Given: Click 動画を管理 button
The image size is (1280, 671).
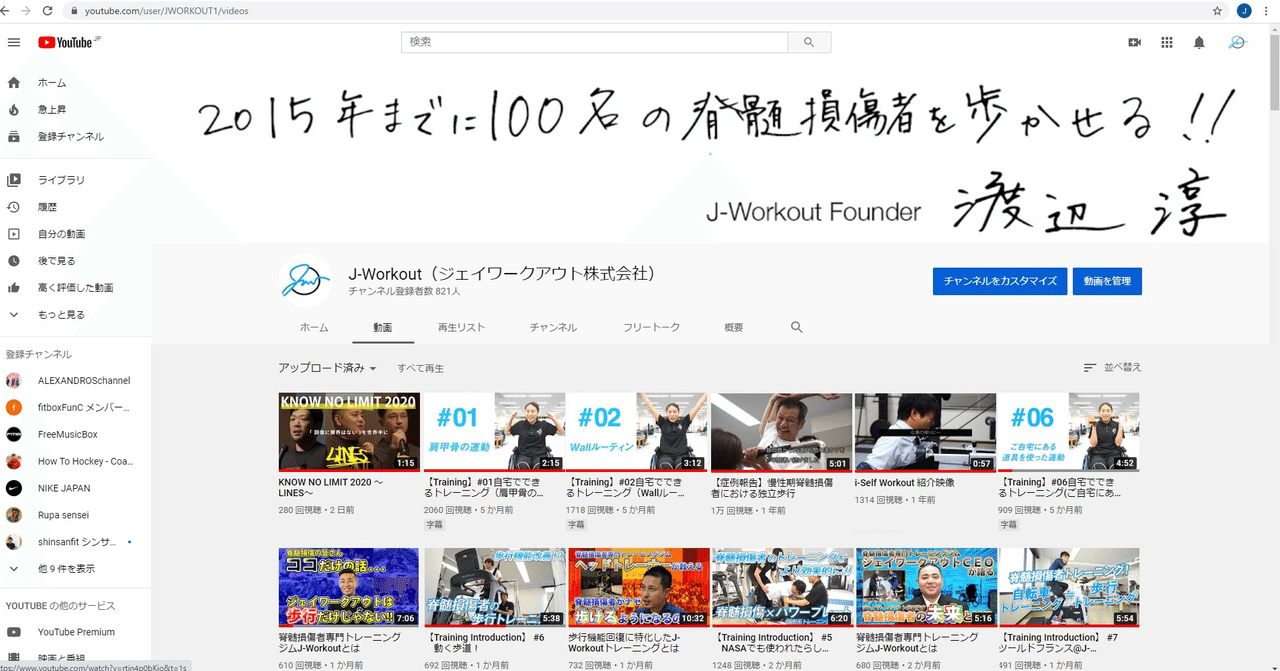Looking at the screenshot, I should pyautogui.click(x=1108, y=281).
